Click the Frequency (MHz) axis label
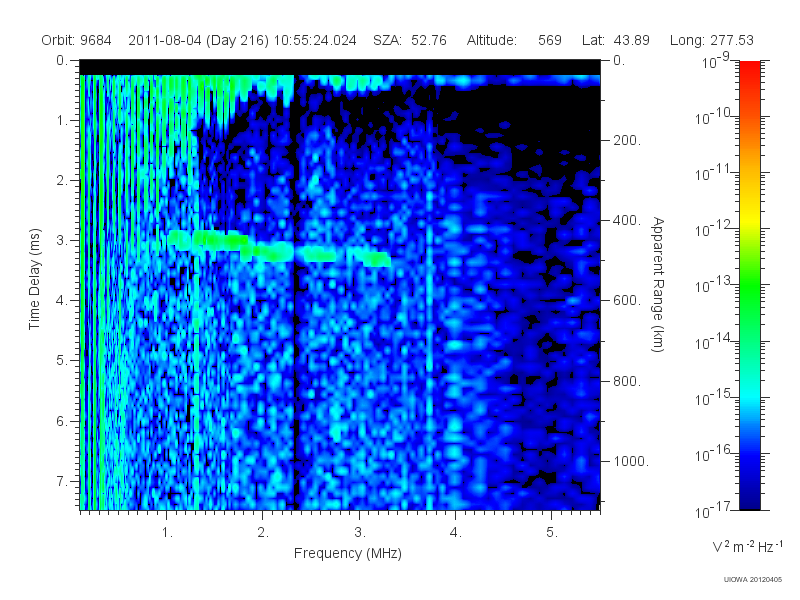Screen dimensions: 800x600 click(x=348, y=553)
